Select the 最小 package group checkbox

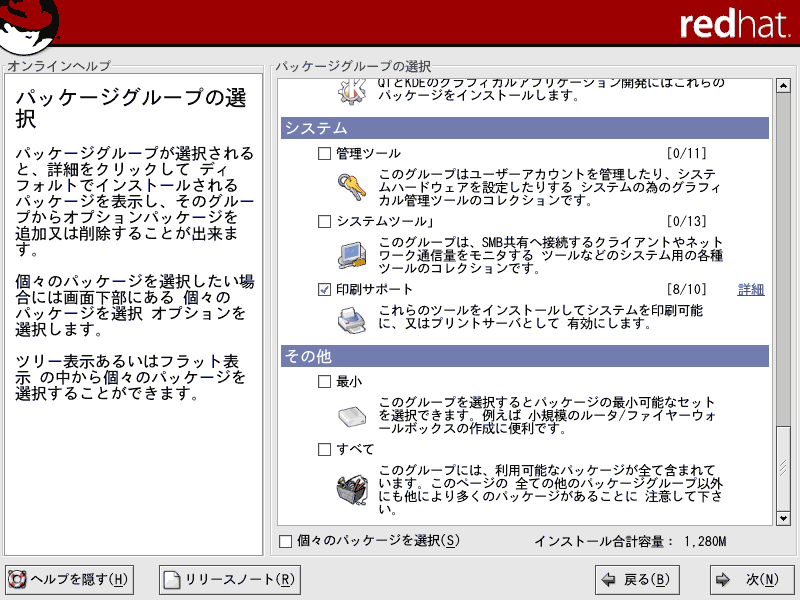tap(324, 382)
